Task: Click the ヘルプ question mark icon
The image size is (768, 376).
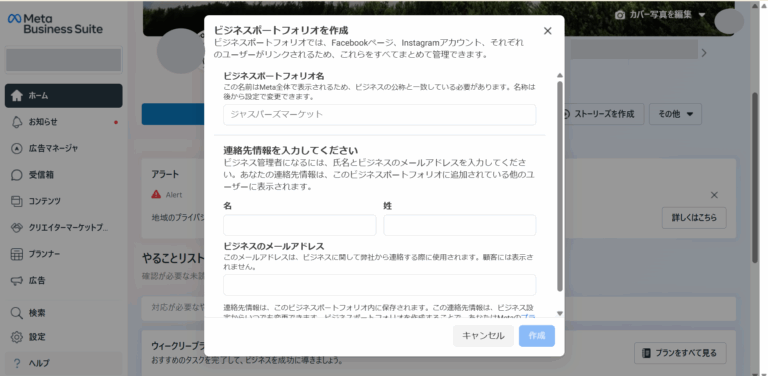Action: (x=17, y=363)
